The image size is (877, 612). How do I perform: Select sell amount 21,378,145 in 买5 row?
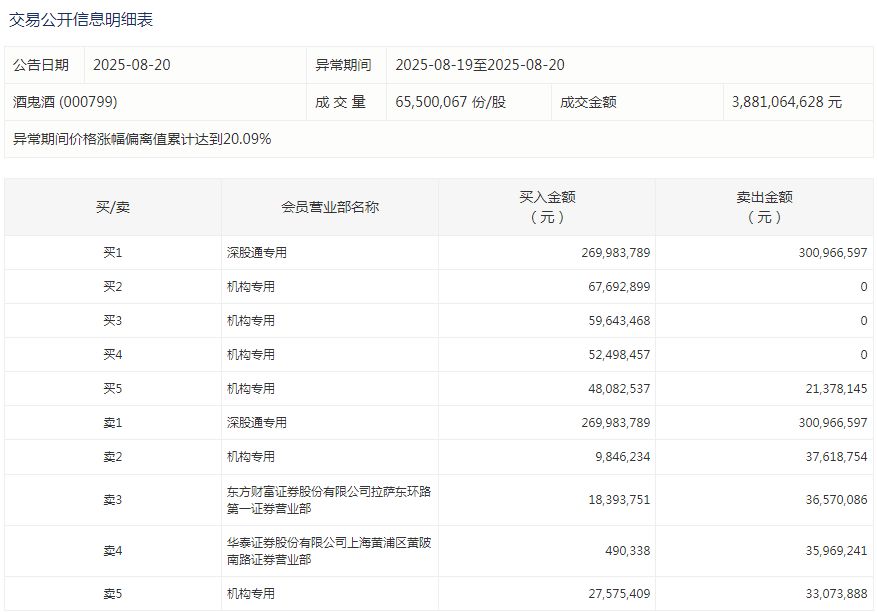tap(836, 389)
